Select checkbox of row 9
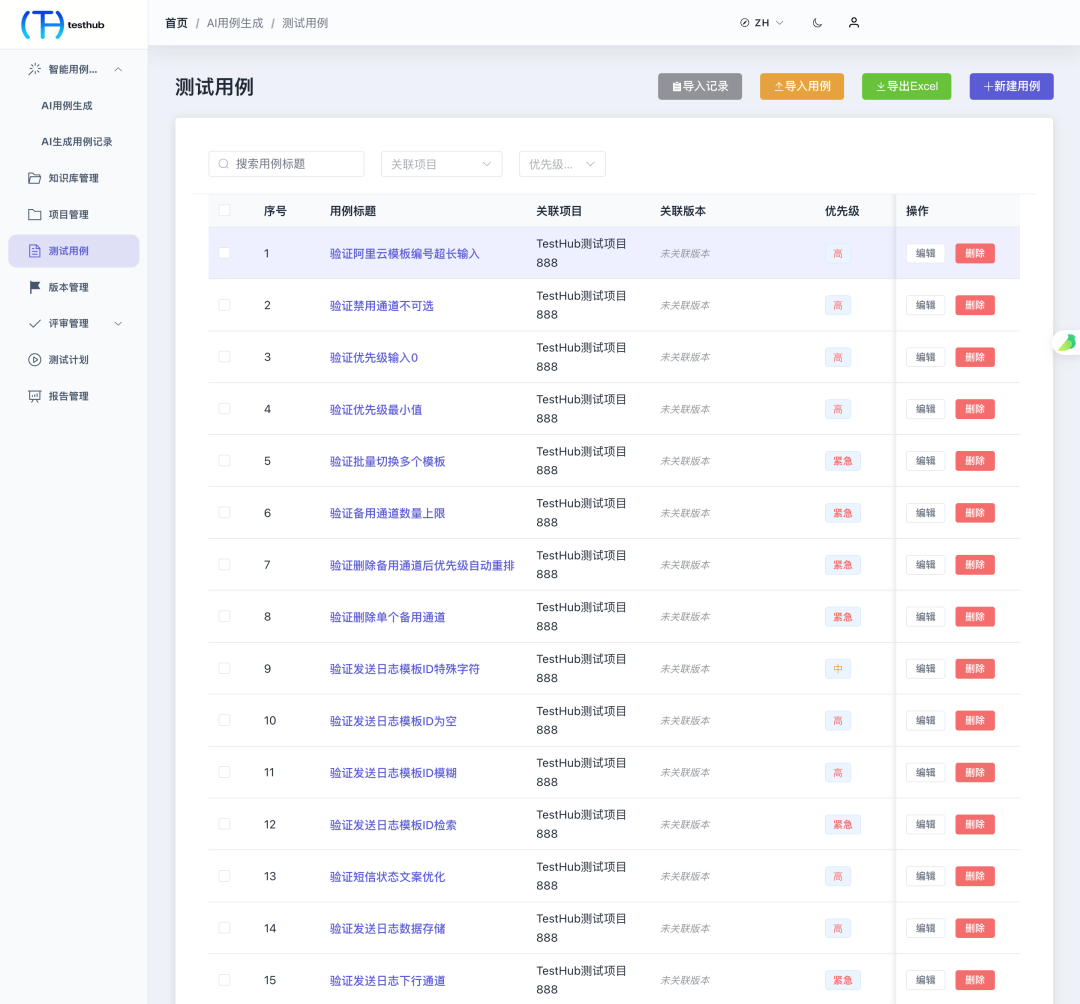The image size is (1080, 1004). pyautogui.click(x=225, y=668)
